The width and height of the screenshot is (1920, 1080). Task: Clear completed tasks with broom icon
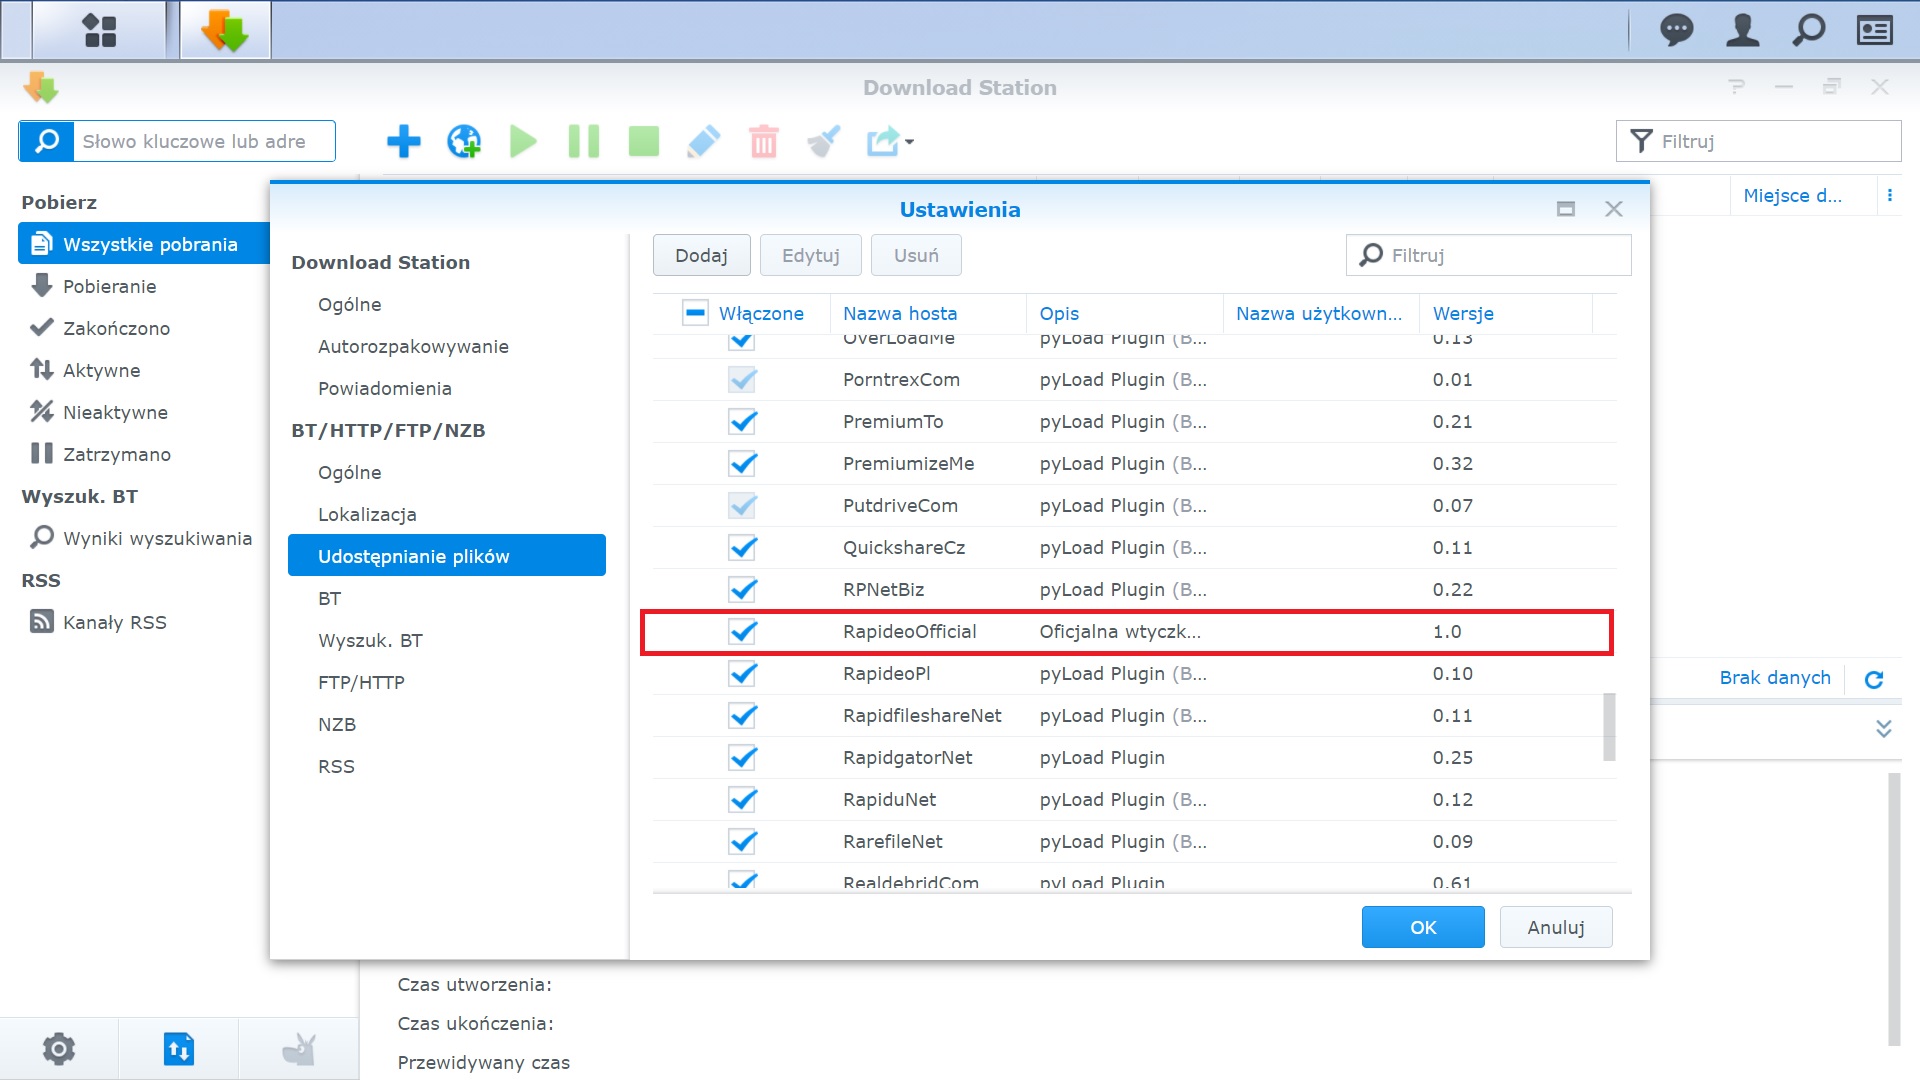[x=823, y=141]
